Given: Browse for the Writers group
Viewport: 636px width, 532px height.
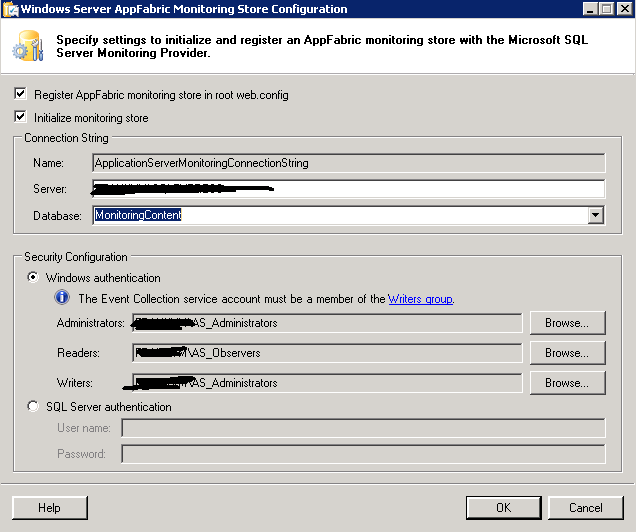Looking at the screenshot, I should point(567,383).
